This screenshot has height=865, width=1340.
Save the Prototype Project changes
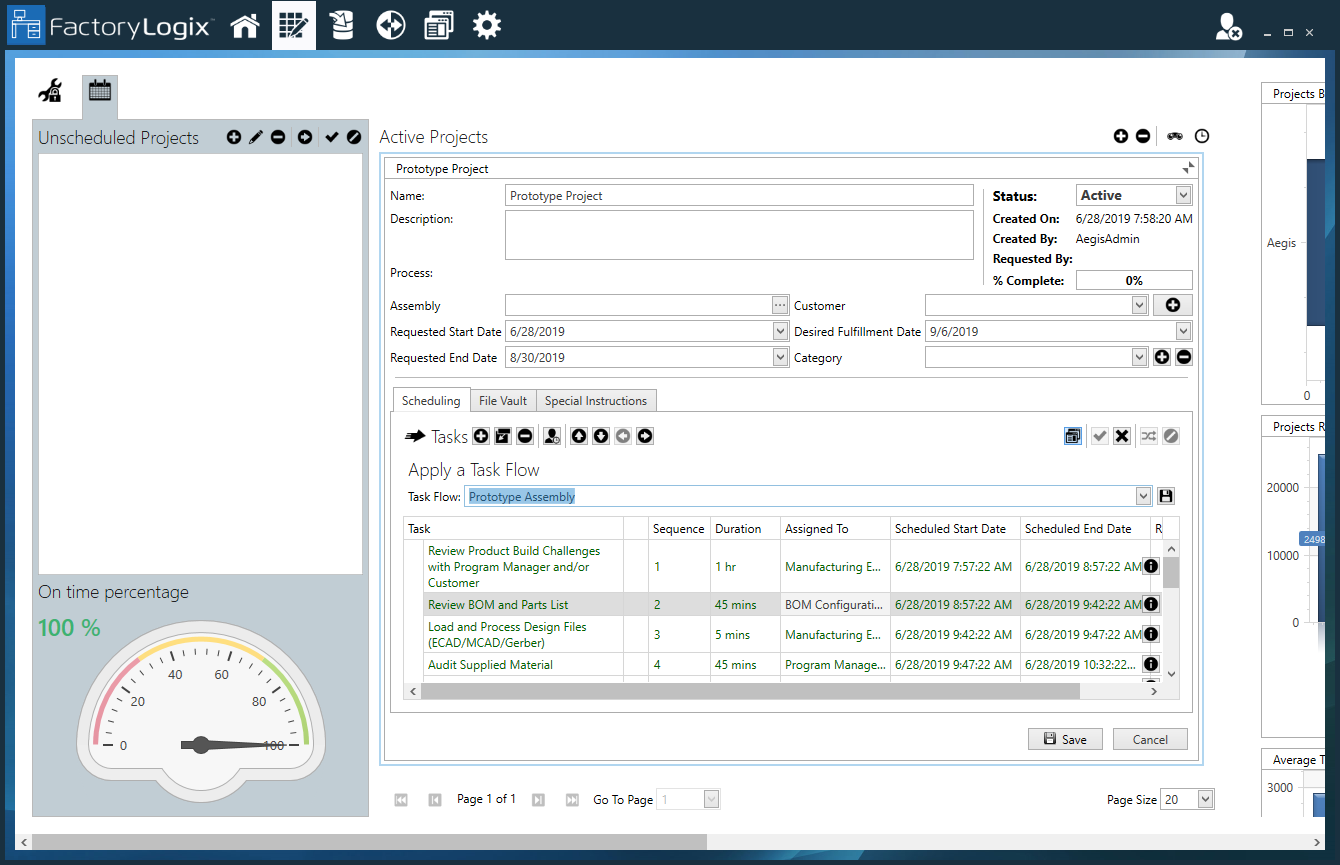[1065, 738]
